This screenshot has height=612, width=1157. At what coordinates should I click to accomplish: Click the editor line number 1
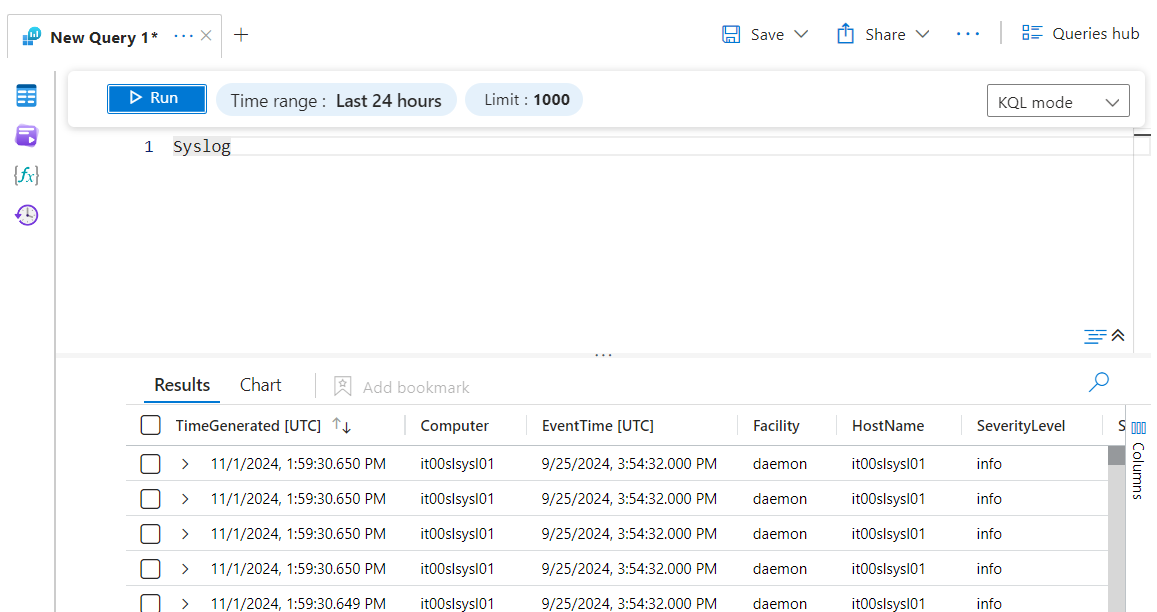point(149,147)
